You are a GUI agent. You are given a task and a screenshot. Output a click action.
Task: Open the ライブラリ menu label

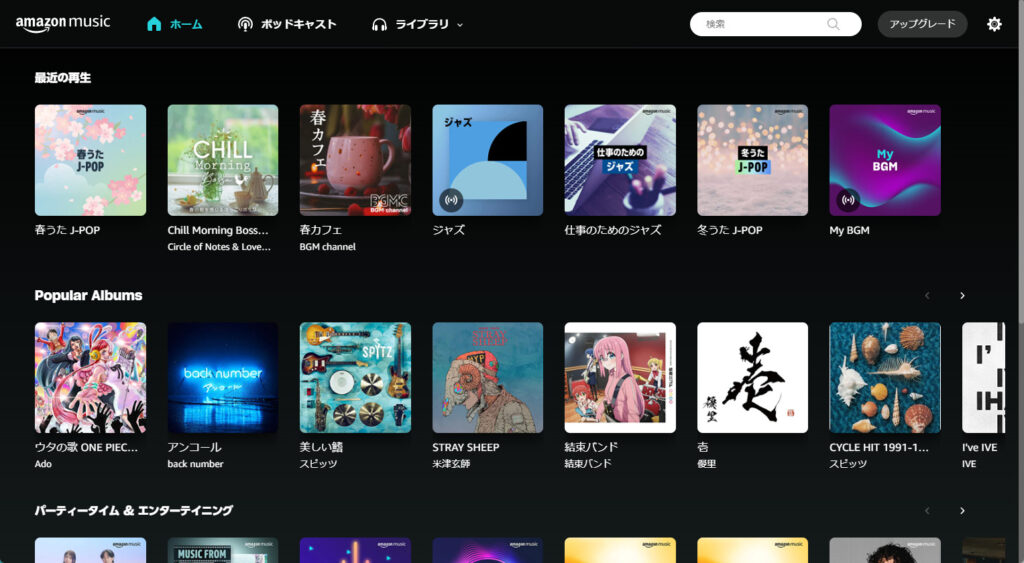pos(422,25)
